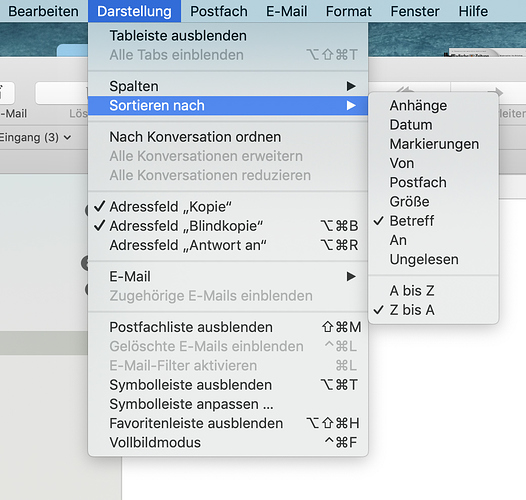The width and height of the screenshot is (526, 500).
Task: Open the E-Mail menu in menu bar
Action: tap(286, 11)
